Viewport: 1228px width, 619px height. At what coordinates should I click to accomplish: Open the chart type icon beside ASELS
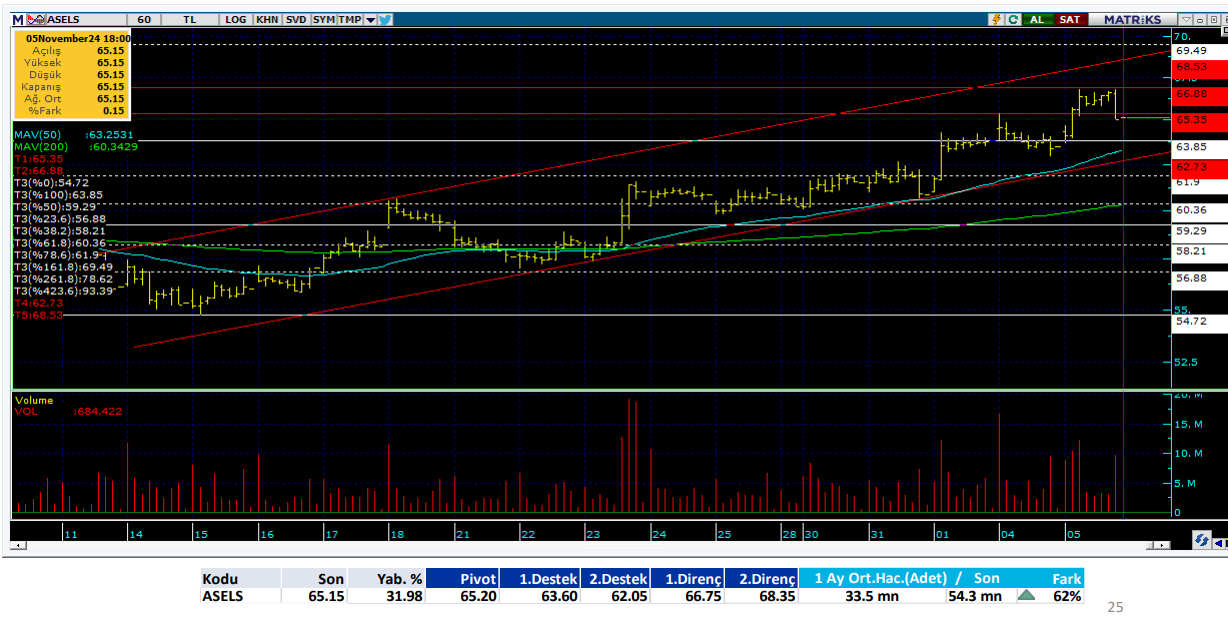pyautogui.click(x=35, y=19)
